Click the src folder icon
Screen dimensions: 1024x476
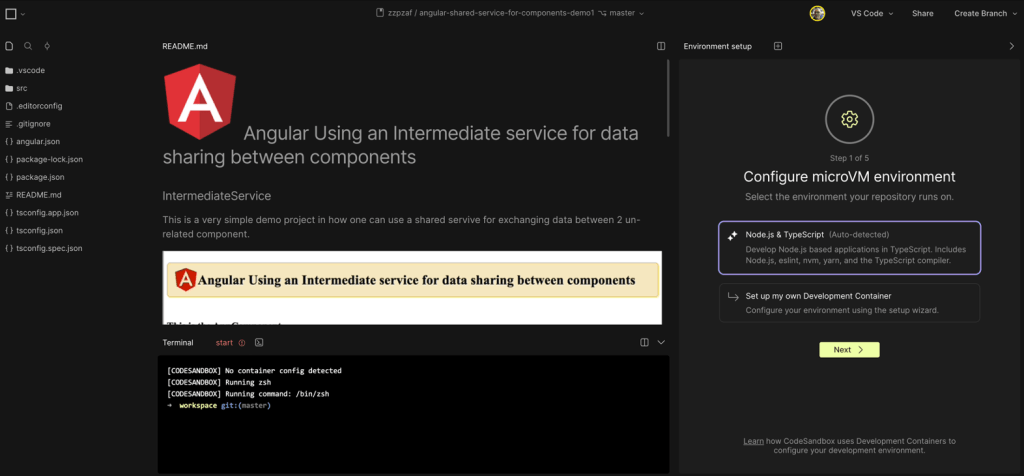point(9,88)
